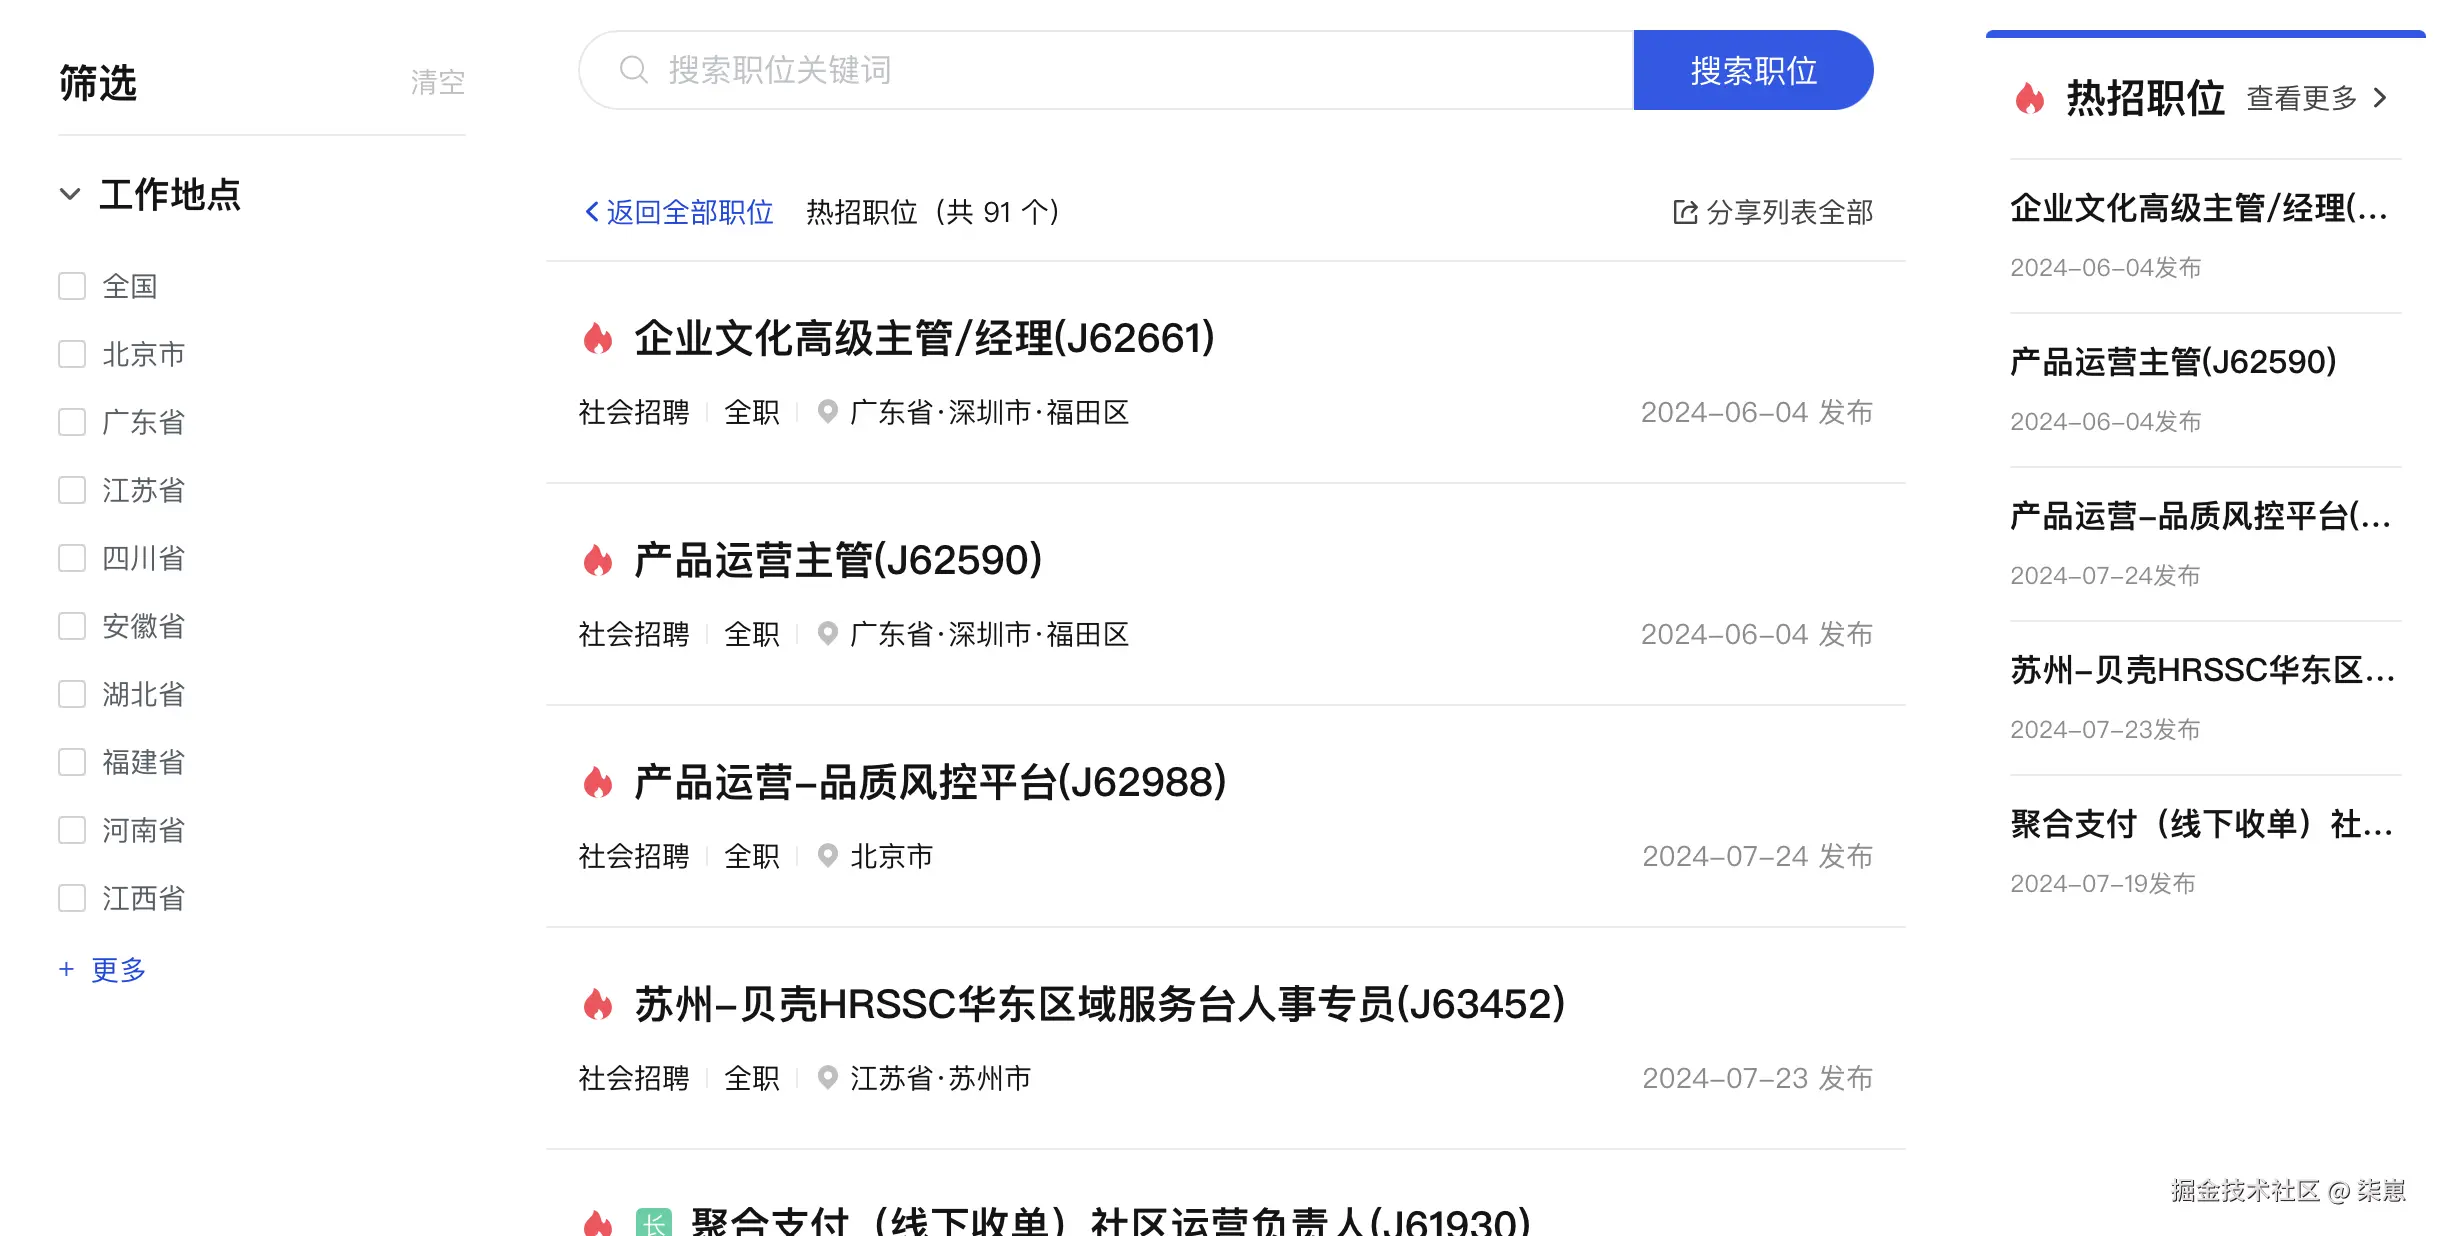Open 查看更多 arrow in 热招职位 panel

click(2379, 98)
